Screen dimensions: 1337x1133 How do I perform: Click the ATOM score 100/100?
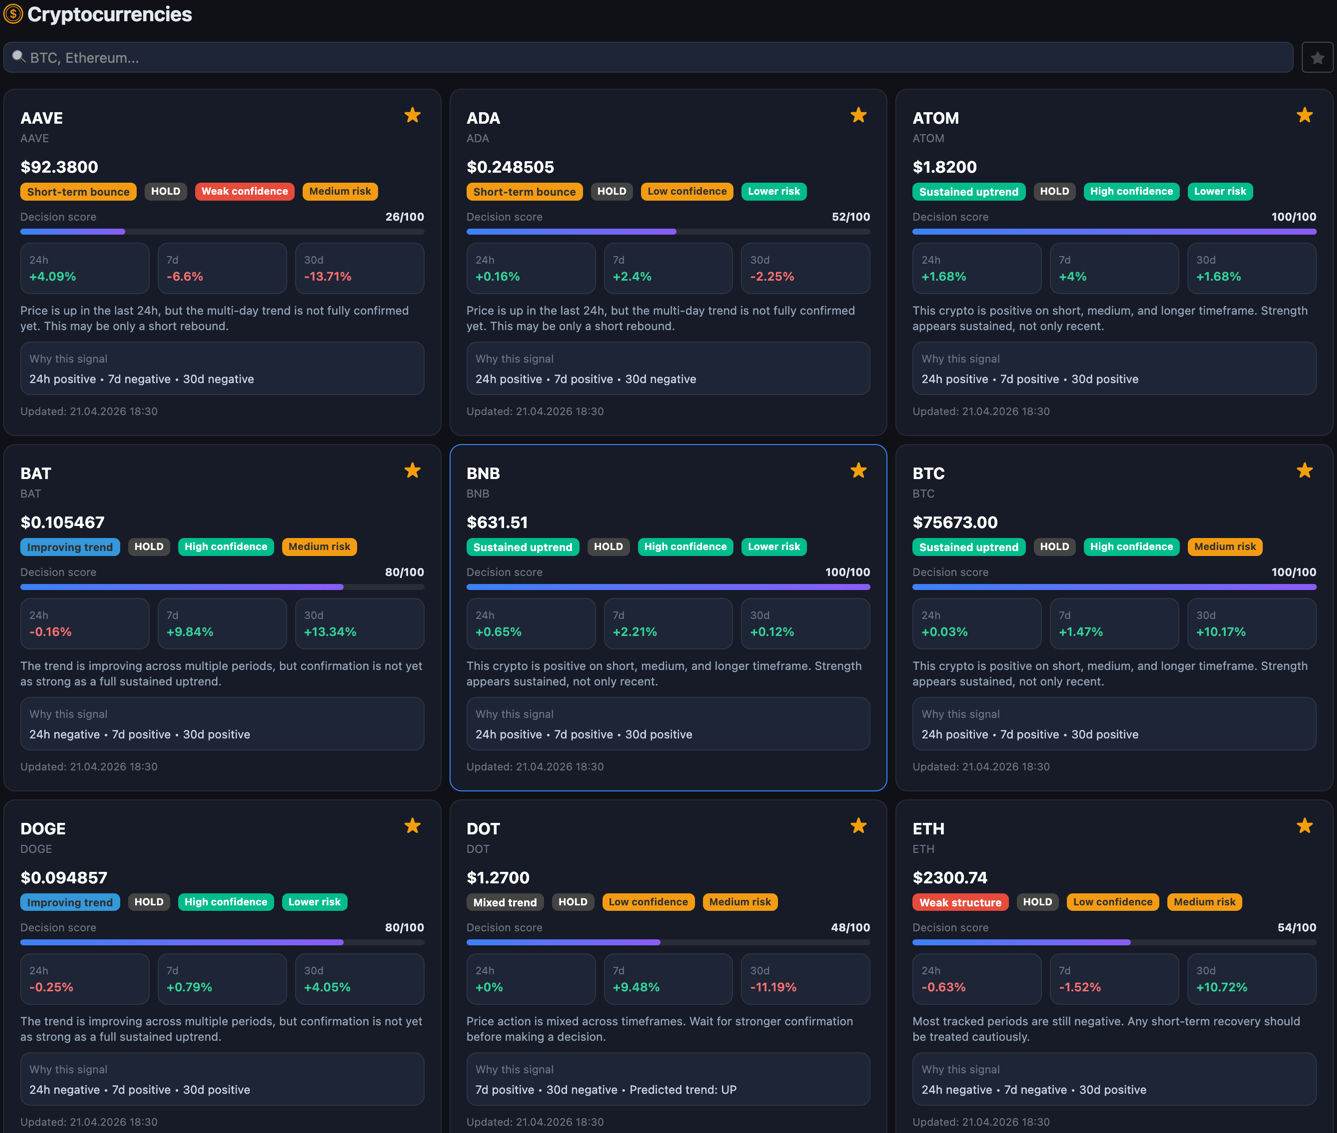pos(1293,217)
